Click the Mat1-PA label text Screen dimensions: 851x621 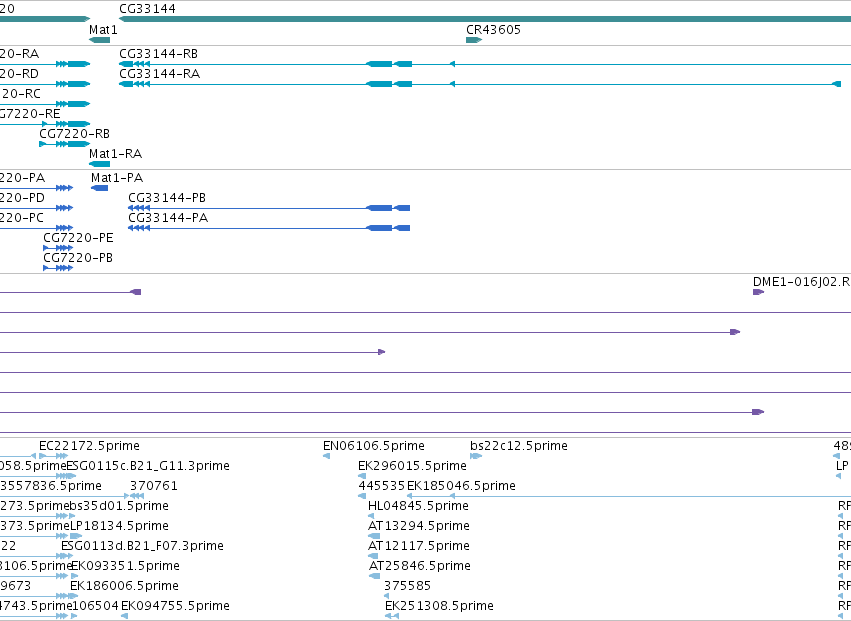117,178
